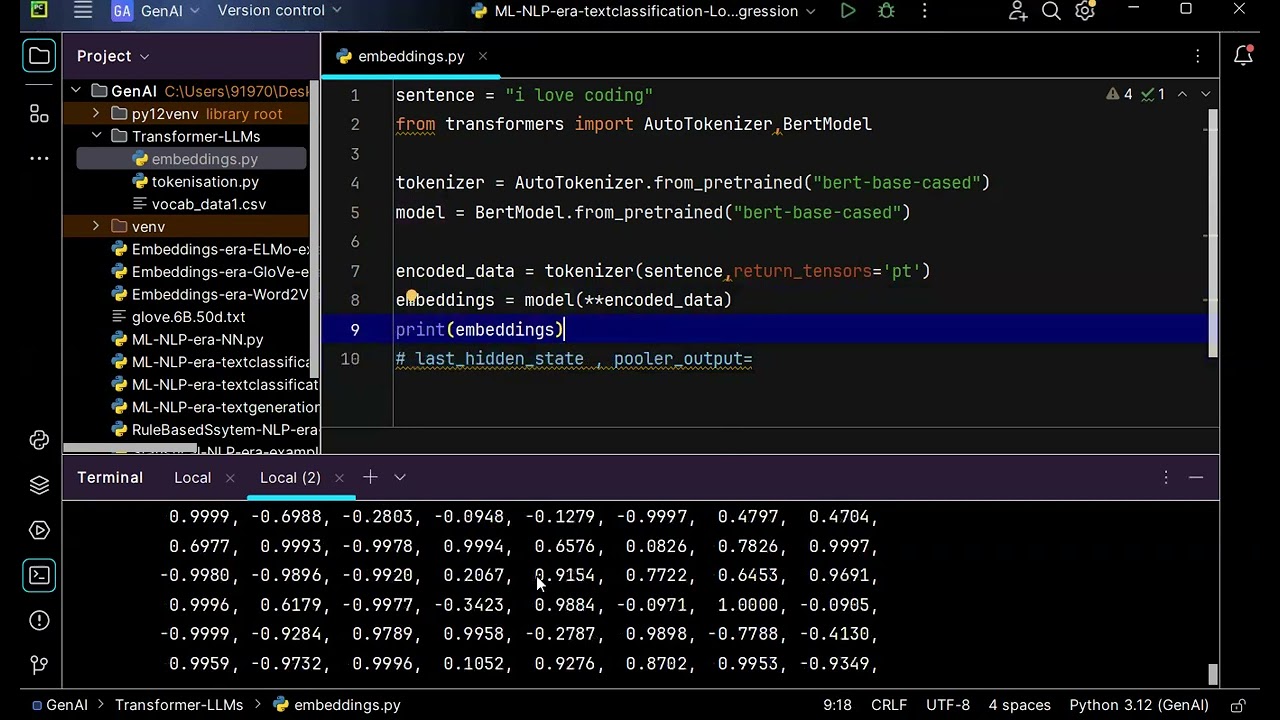Select Embeddings-era-GloVe file

point(213,272)
